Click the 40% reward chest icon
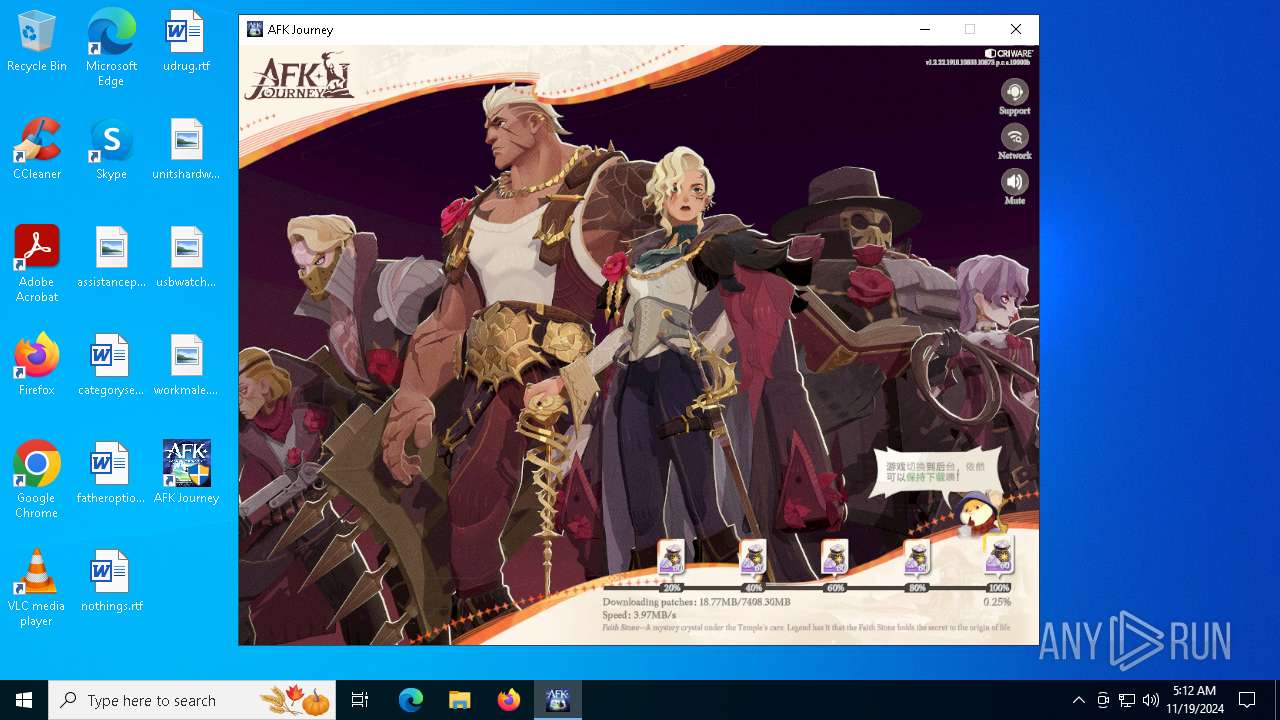This screenshot has height=720, width=1280. pyautogui.click(x=753, y=558)
